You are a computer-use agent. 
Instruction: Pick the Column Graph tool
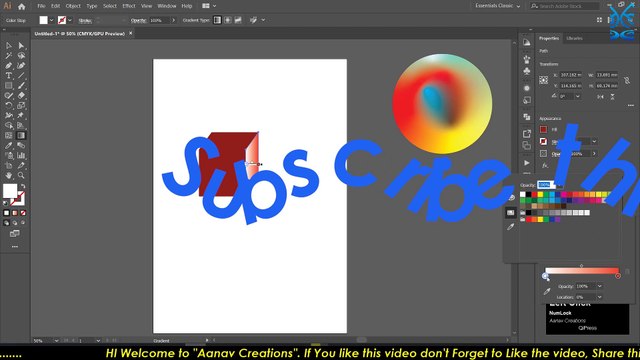21,156
